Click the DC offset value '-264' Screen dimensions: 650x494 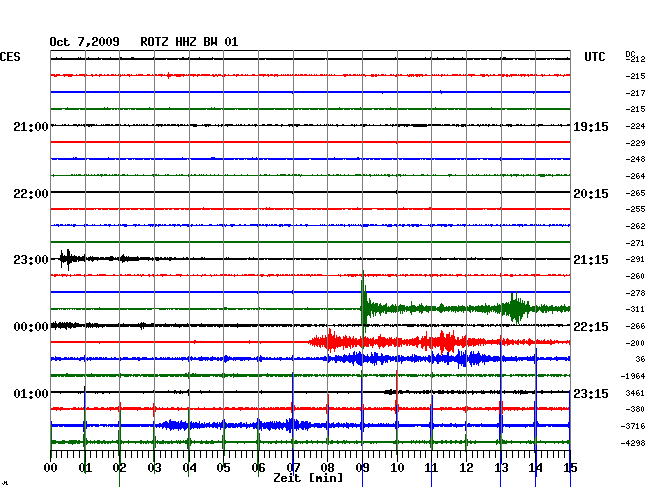(x=635, y=176)
